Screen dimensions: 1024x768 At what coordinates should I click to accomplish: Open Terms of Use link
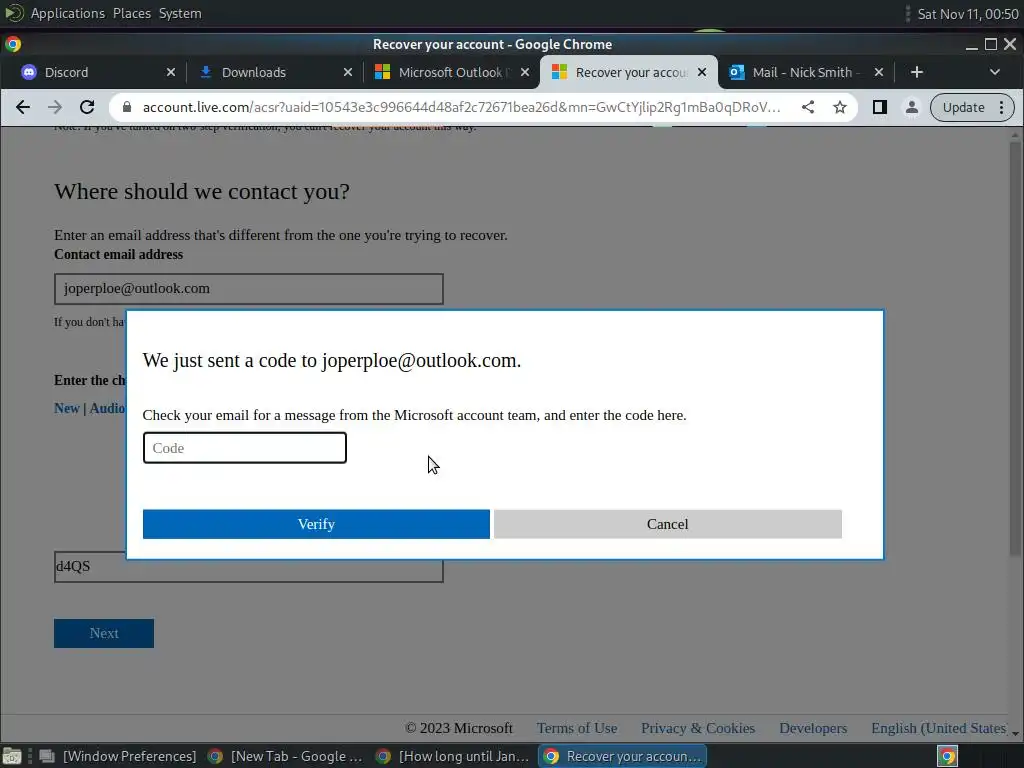pos(577,728)
